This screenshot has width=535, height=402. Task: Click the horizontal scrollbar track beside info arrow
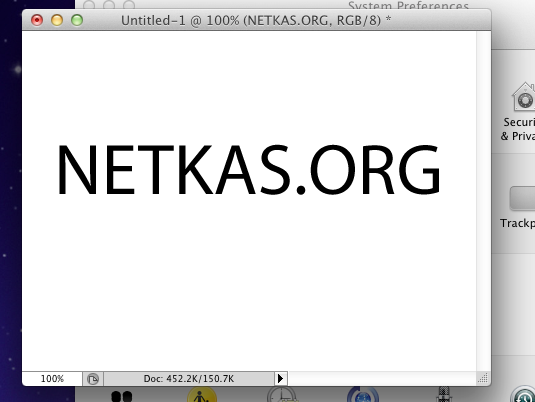click(x=382, y=379)
